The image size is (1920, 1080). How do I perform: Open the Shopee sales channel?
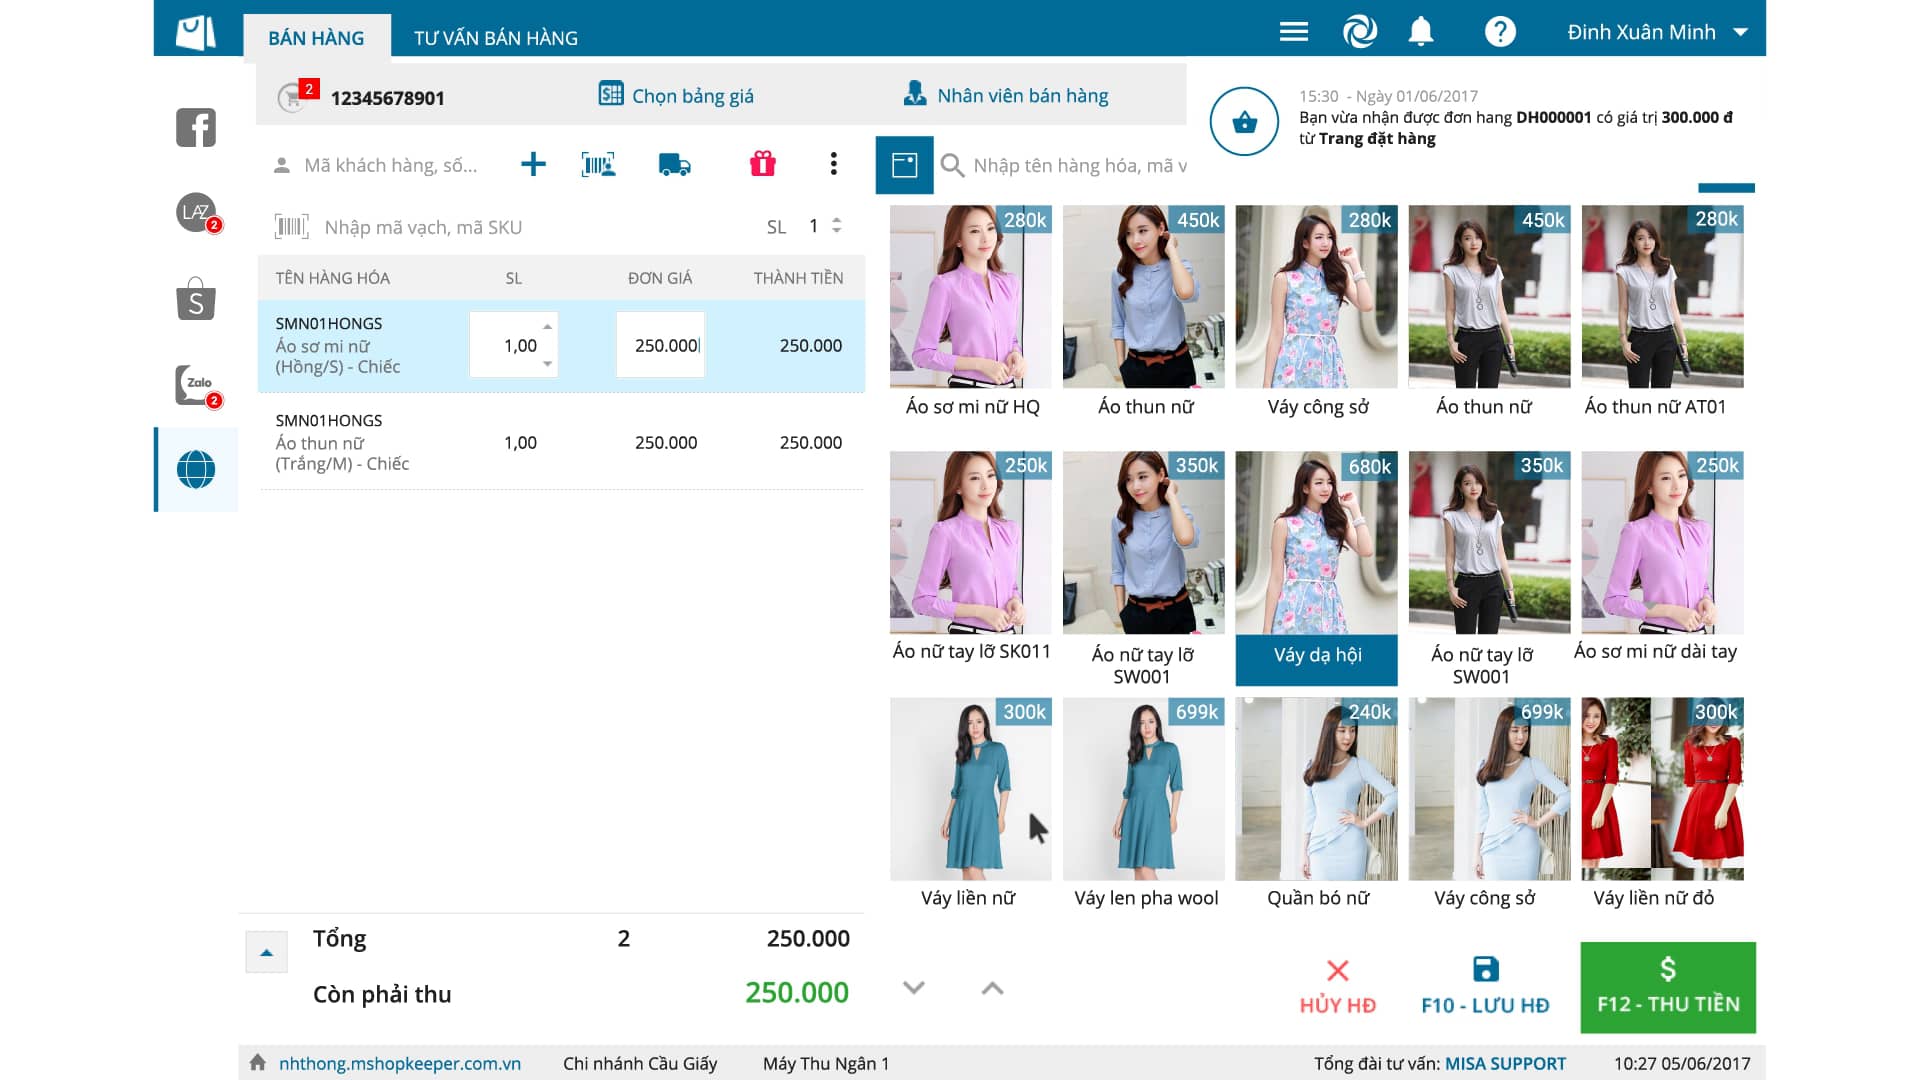(x=195, y=300)
